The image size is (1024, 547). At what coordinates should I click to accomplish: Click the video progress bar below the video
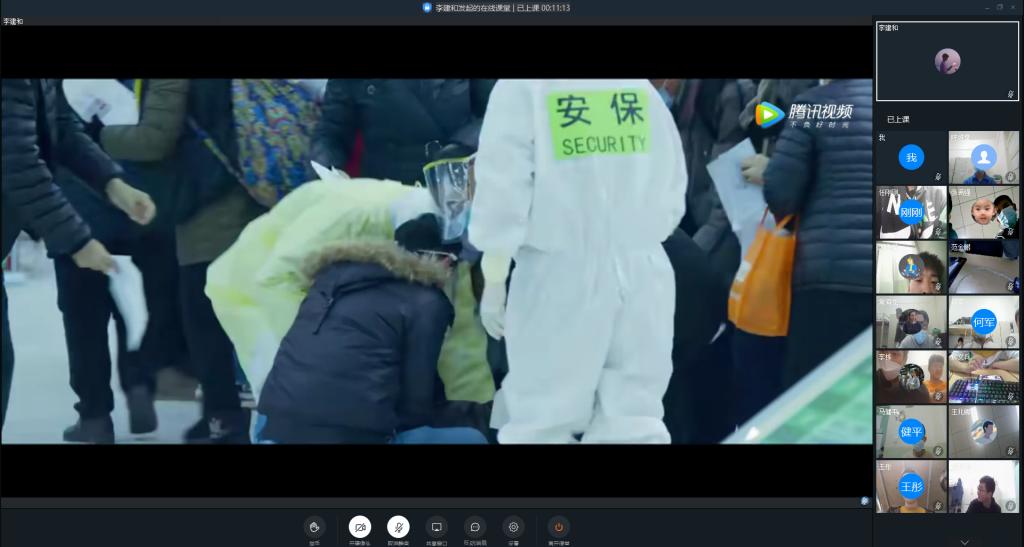tap(430, 501)
